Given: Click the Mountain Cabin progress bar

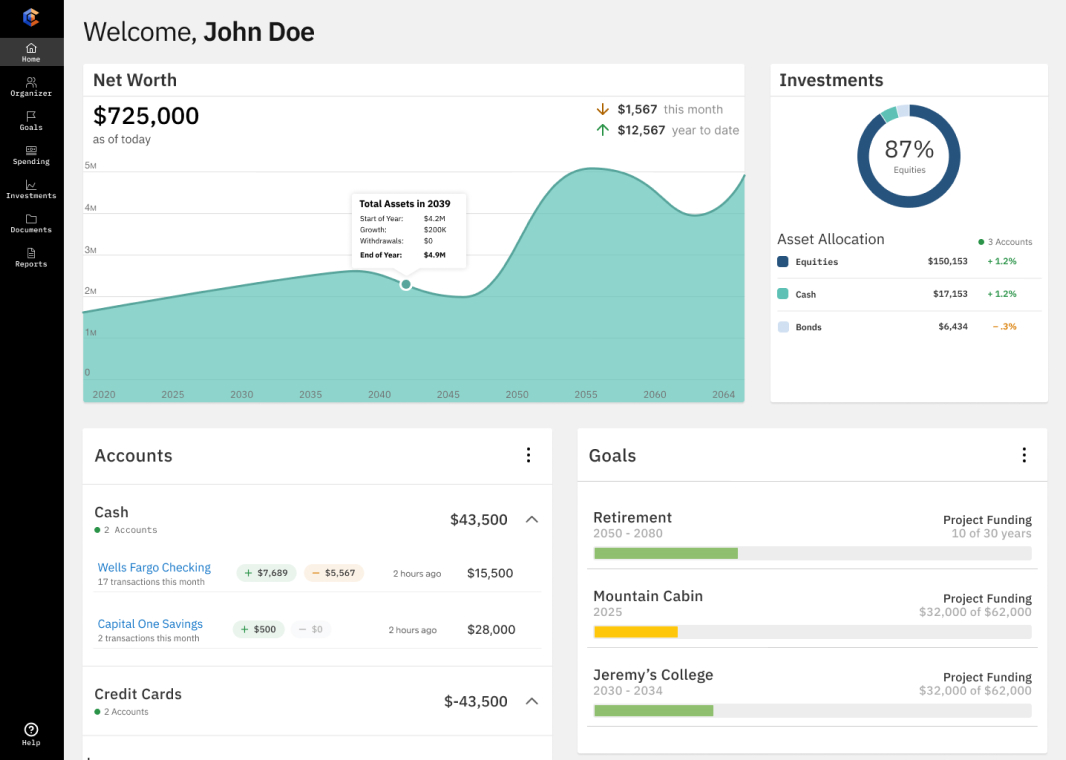Looking at the screenshot, I should pyautogui.click(x=812, y=632).
